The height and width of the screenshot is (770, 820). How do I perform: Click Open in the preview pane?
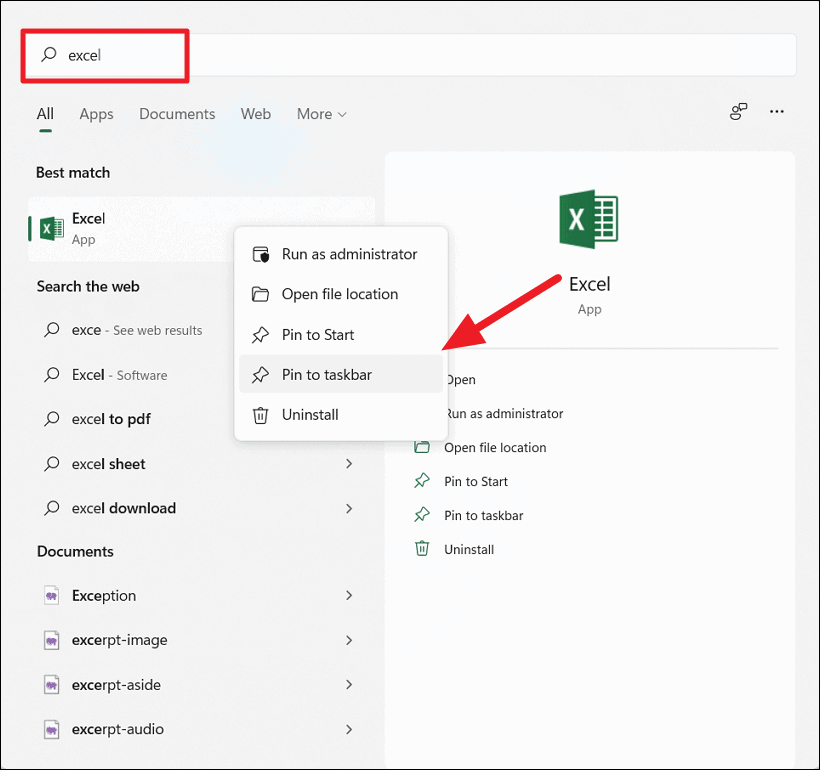point(460,380)
